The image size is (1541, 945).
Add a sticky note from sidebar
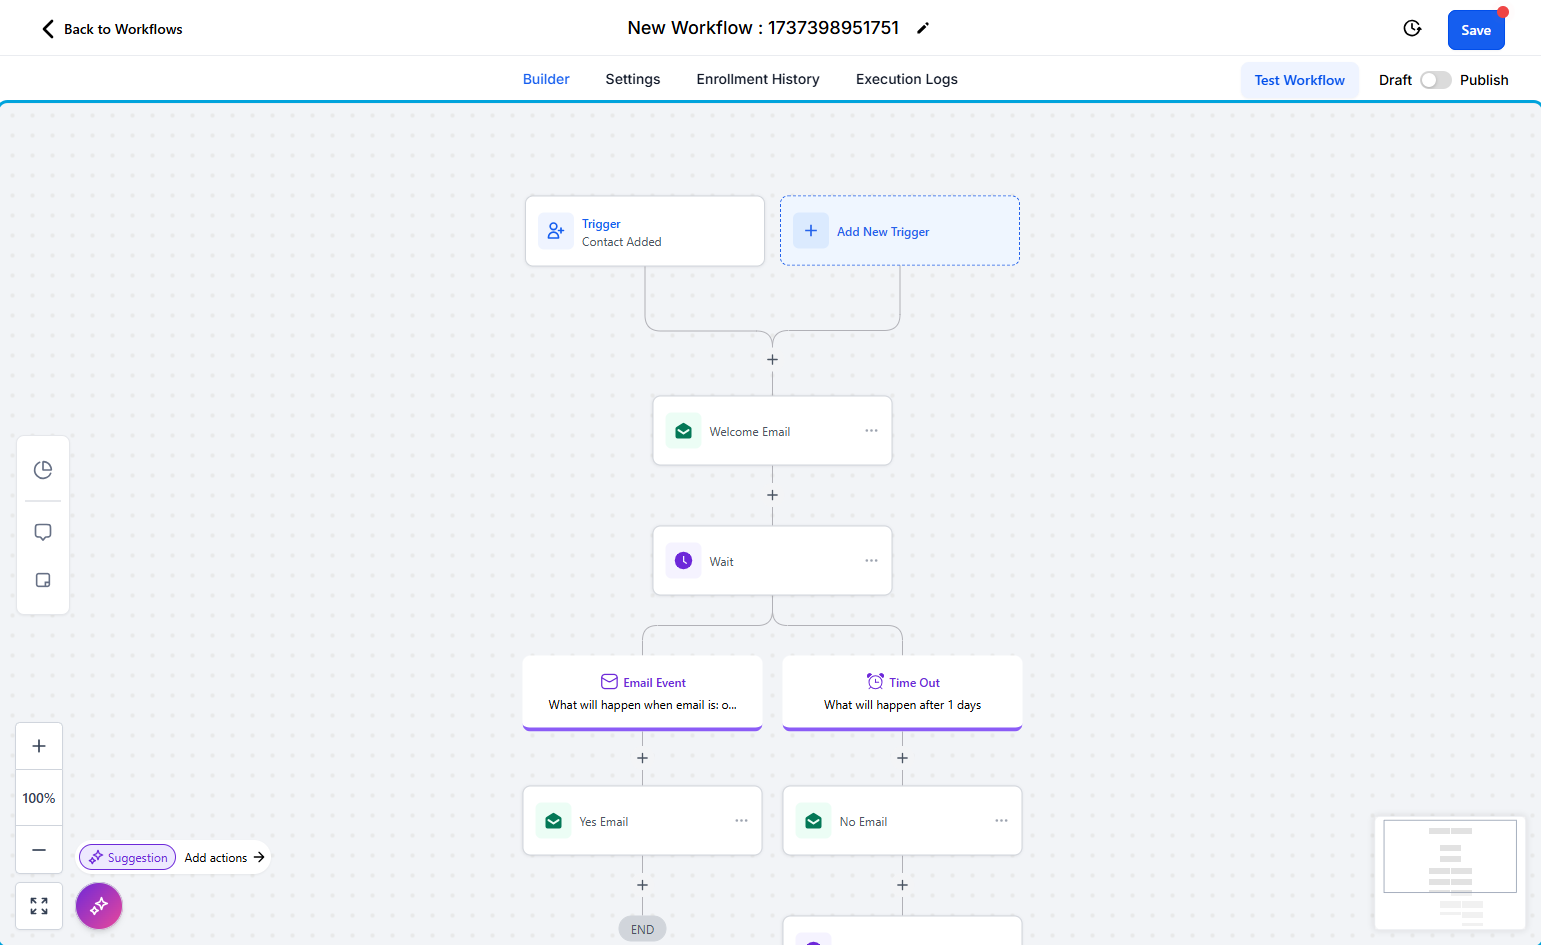(x=43, y=580)
